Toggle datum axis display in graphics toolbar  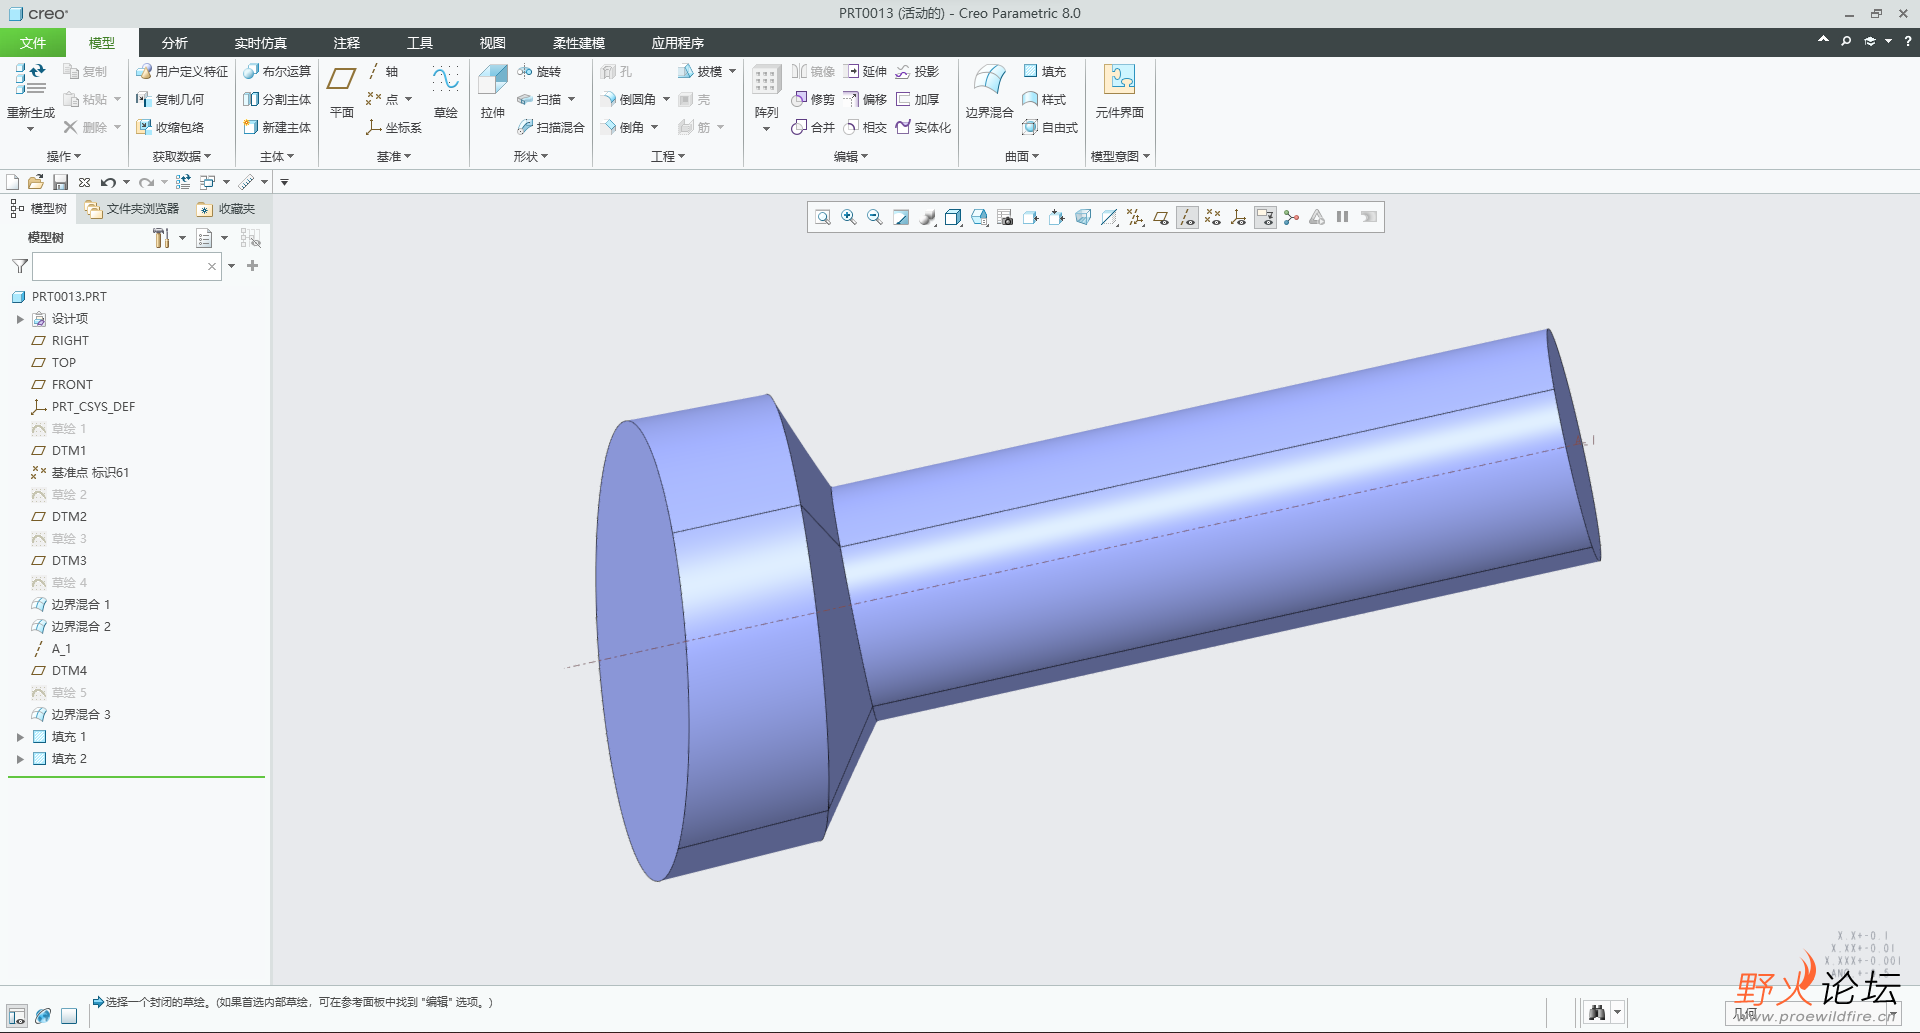(1187, 218)
